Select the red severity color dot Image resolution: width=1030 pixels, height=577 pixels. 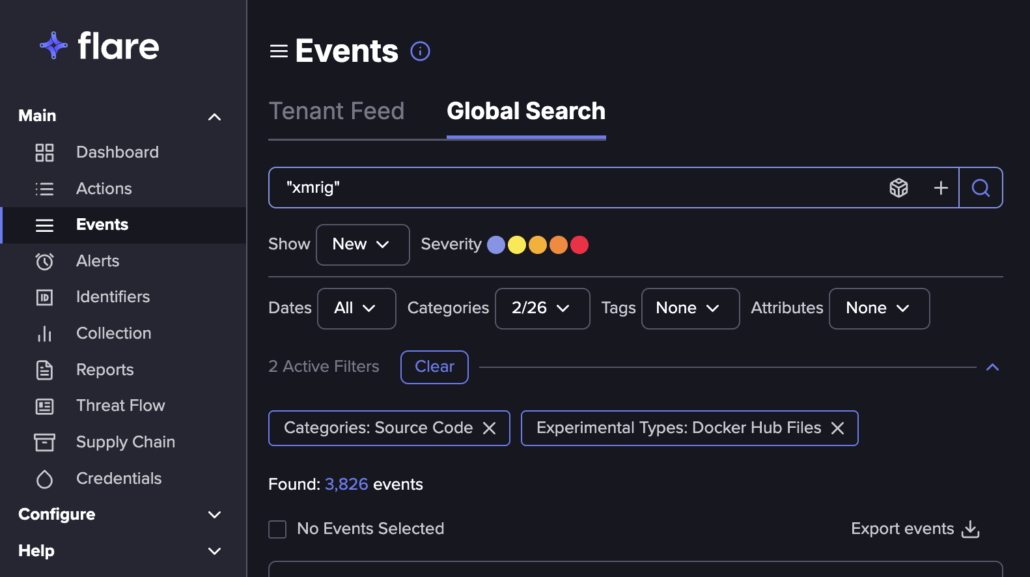pyautogui.click(x=579, y=245)
